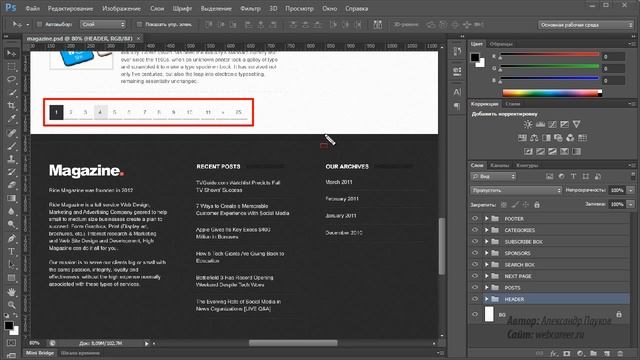Click the BG layer thumbnail
This screenshot has height=360, width=640.
(x=489, y=315)
